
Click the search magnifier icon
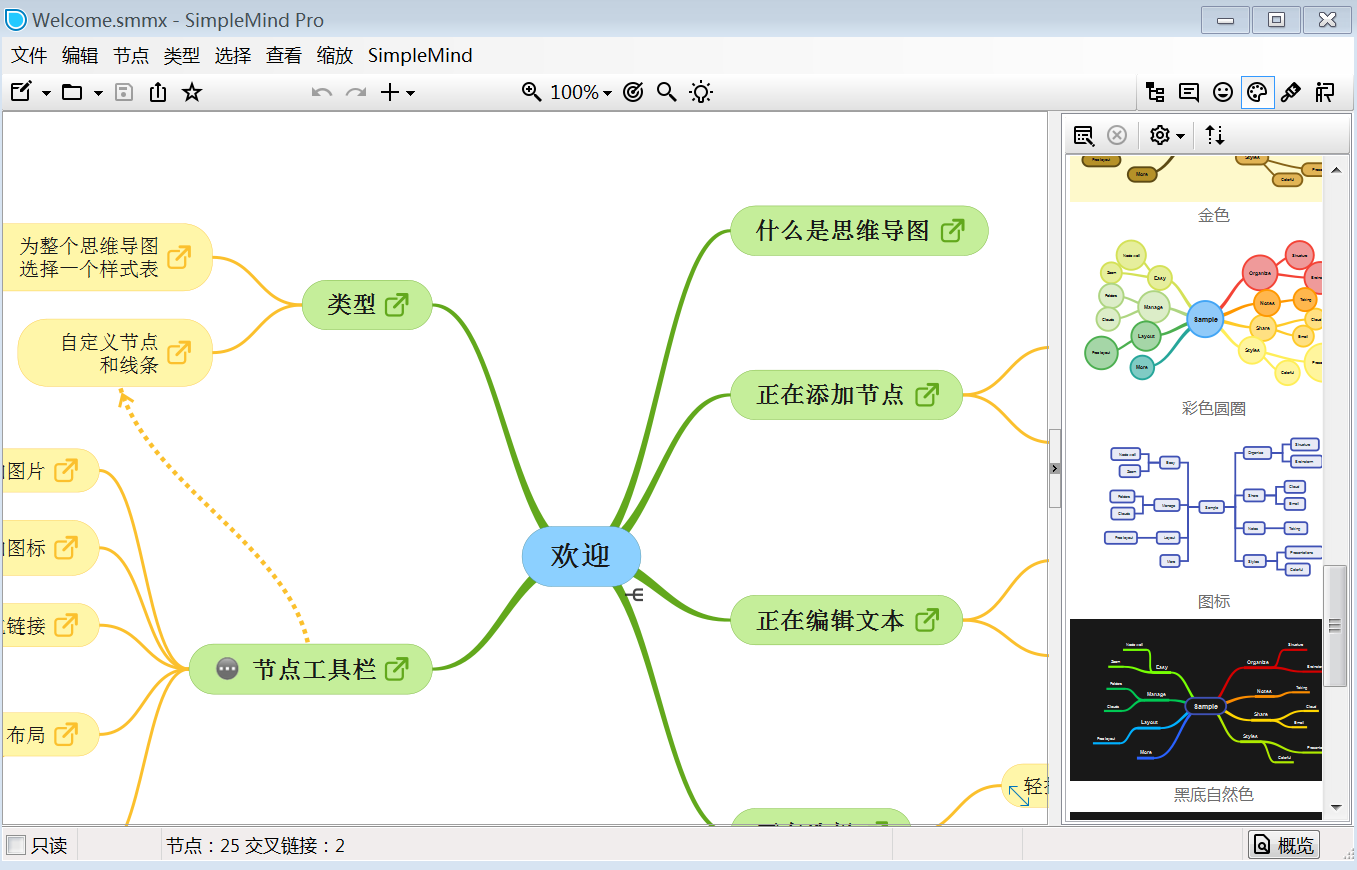(x=667, y=93)
